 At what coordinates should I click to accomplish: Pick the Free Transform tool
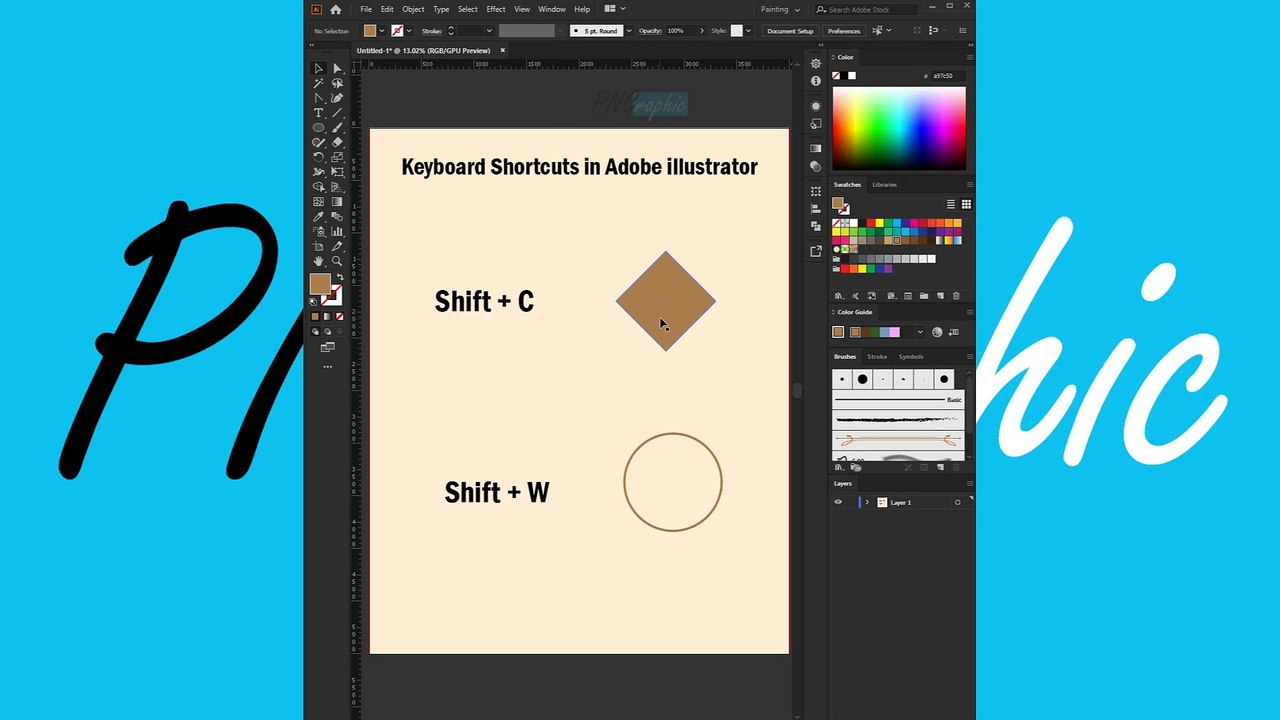(x=337, y=172)
